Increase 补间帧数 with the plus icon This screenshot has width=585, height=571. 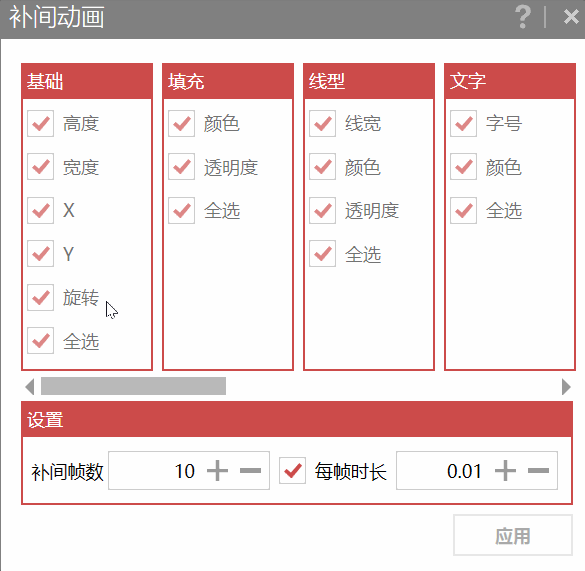click(x=218, y=471)
